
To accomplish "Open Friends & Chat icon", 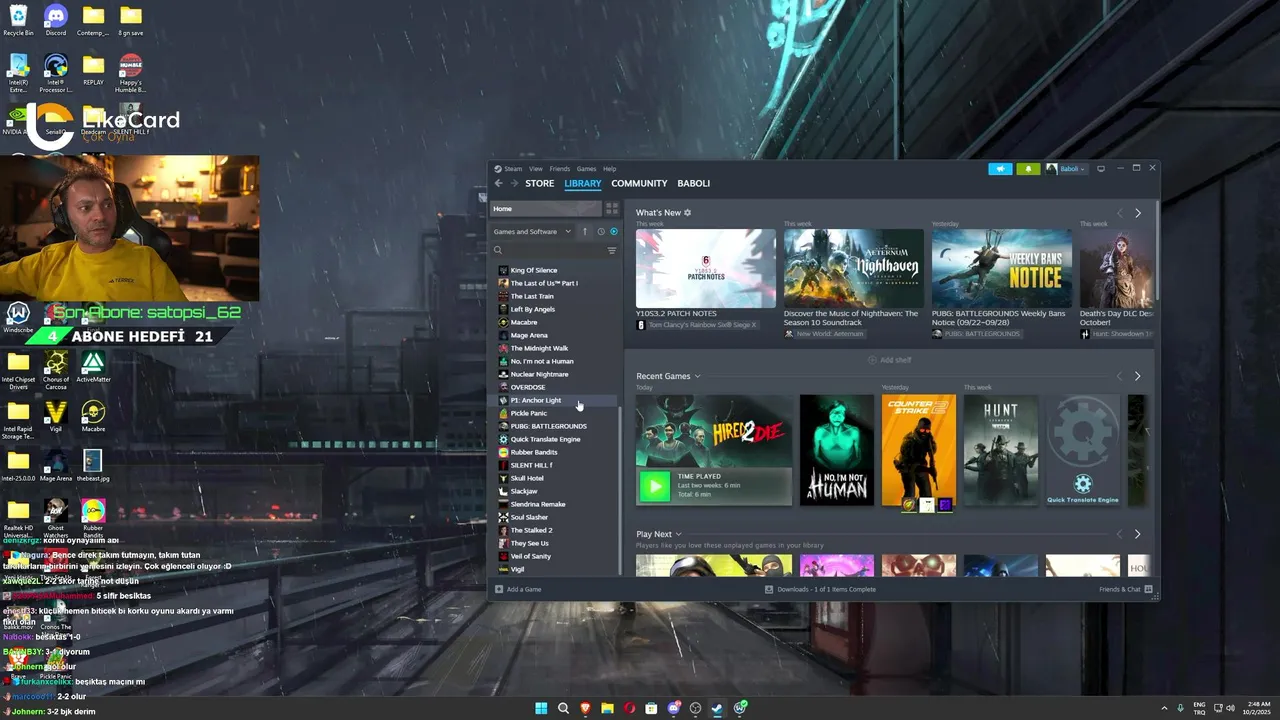I will [x=1148, y=589].
